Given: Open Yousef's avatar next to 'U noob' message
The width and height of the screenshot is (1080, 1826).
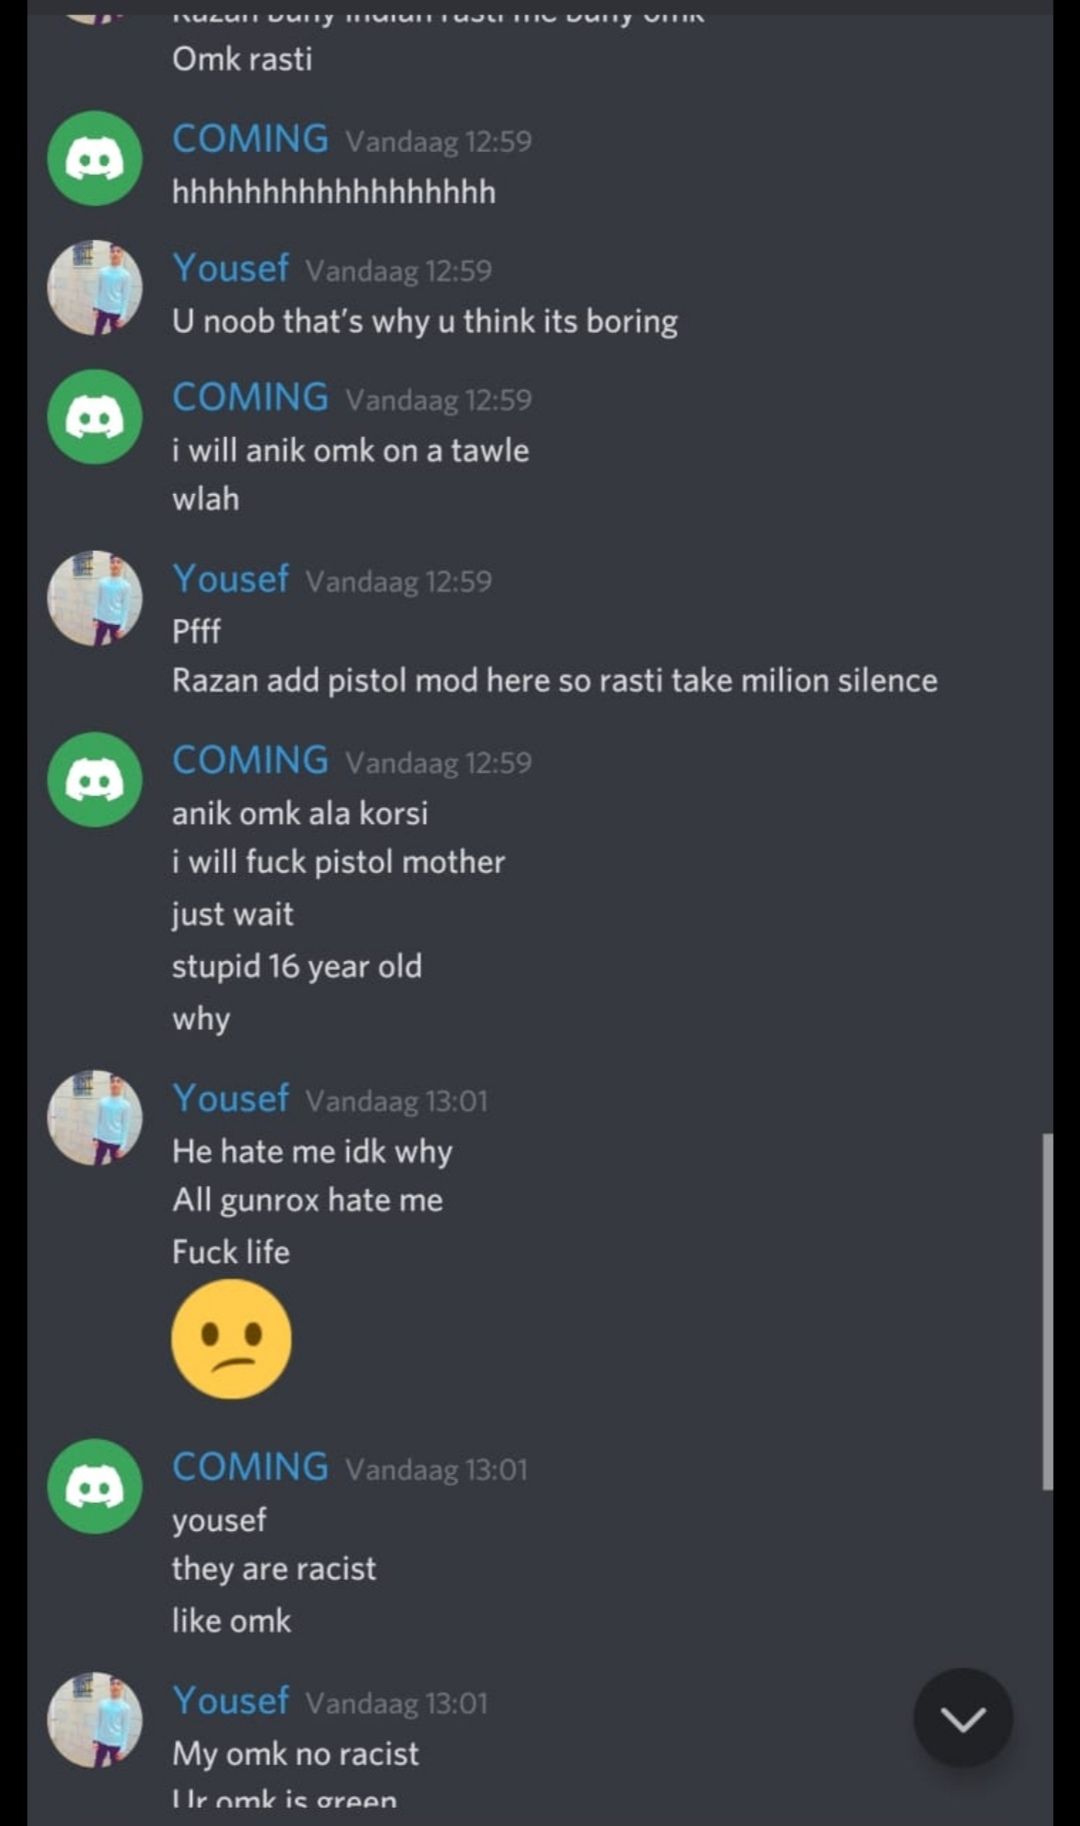Looking at the screenshot, I should coord(95,287).
